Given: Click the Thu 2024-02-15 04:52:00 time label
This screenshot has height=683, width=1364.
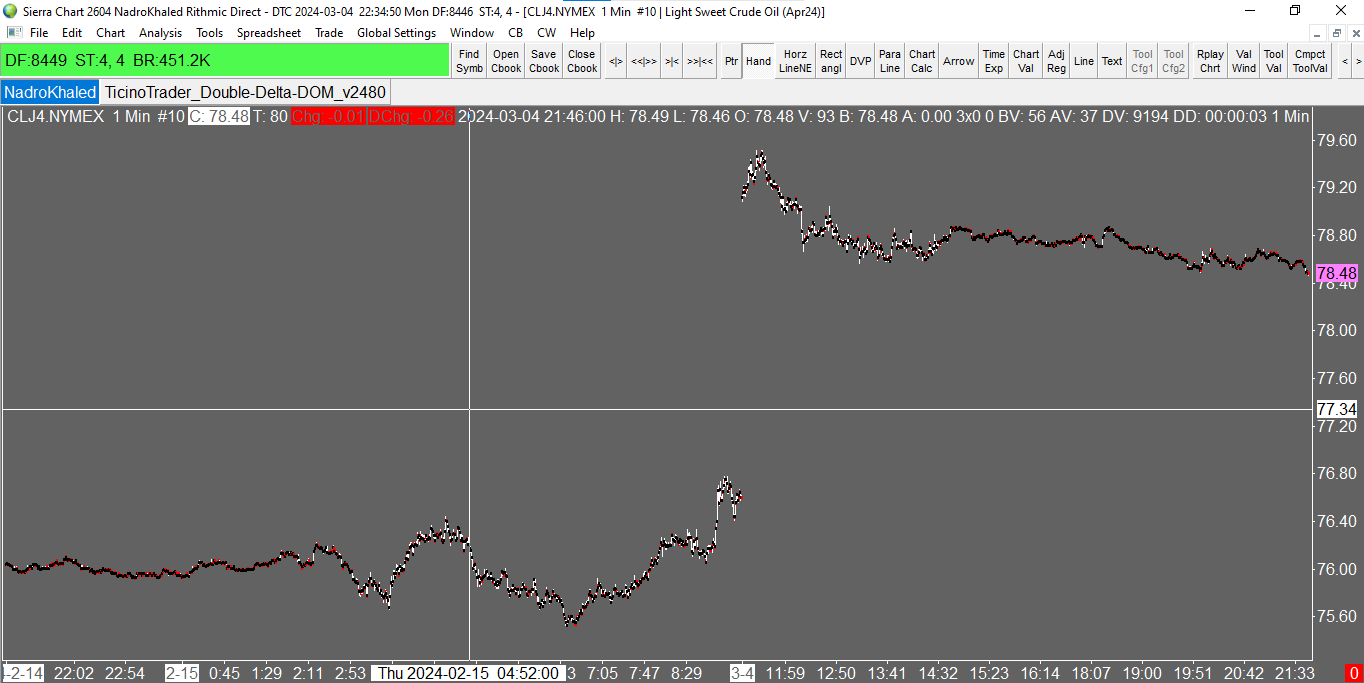Looking at the screenshot, I should (x=468, y=673).
